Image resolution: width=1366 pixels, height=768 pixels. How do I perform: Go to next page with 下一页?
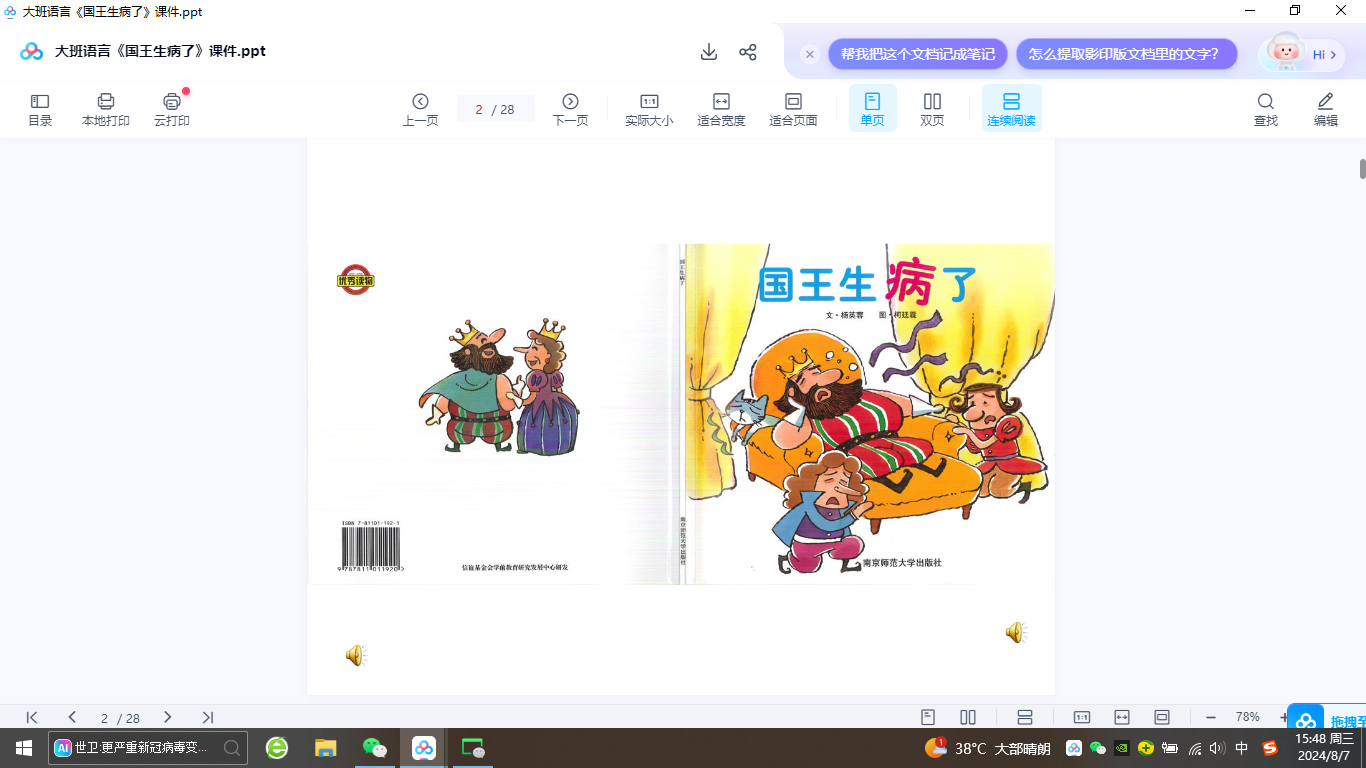570,110
